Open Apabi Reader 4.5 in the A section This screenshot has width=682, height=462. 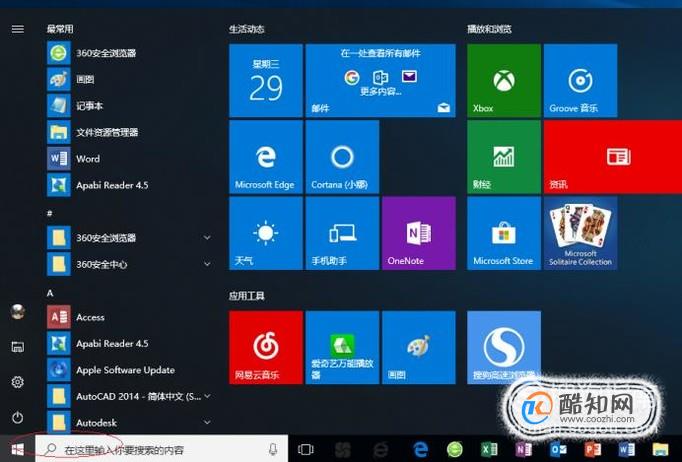(x=130, y=344)
